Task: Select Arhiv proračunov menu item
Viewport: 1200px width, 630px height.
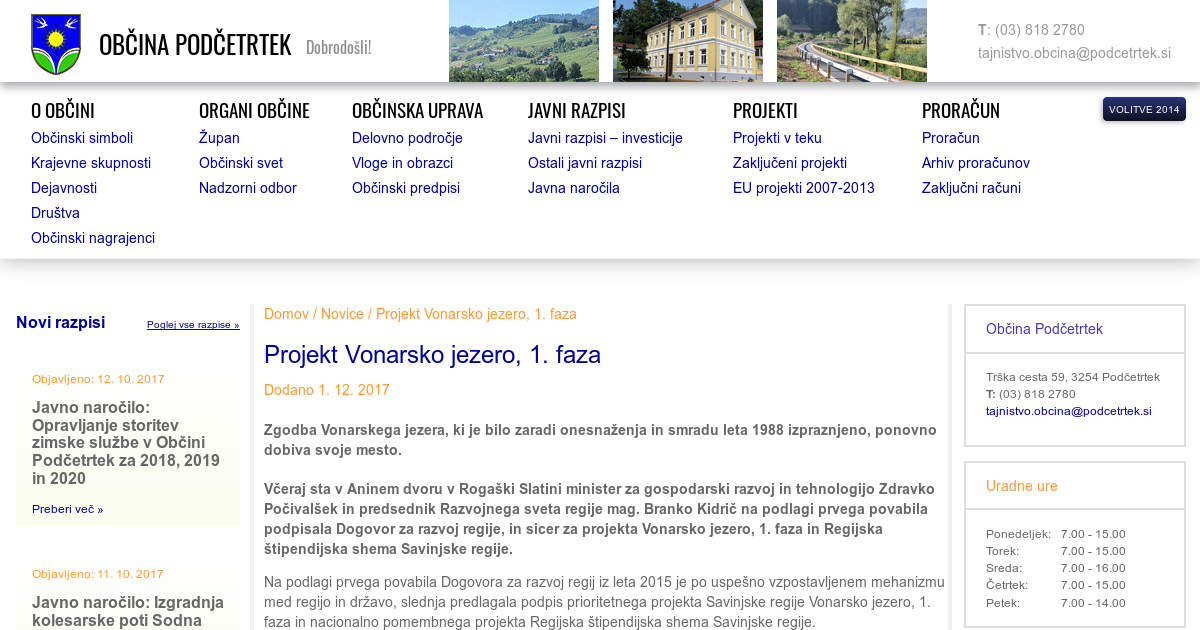Action: pos(975,163)
